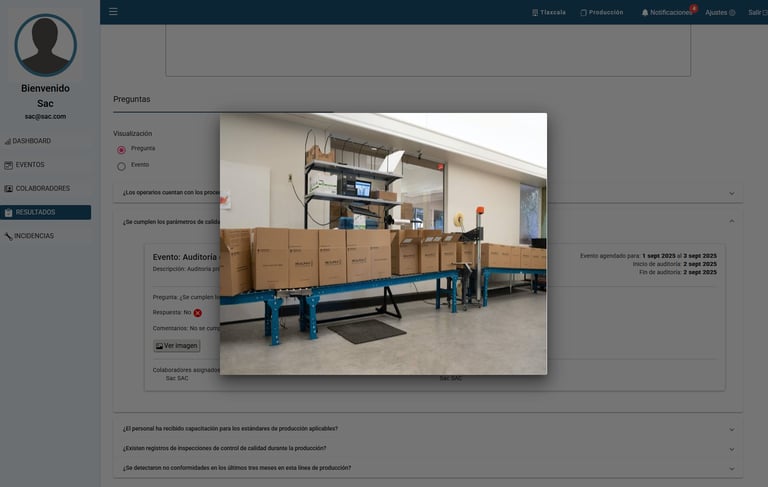
Task: Open the Incidencias menu item
Action: coord(46,236)
